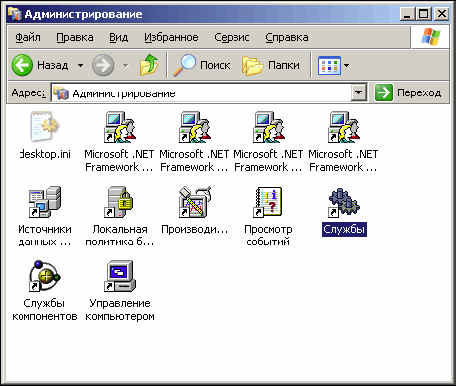The image size is (456, 386).
Task: Open the Избранное menu
Action: tap(171, 37)
